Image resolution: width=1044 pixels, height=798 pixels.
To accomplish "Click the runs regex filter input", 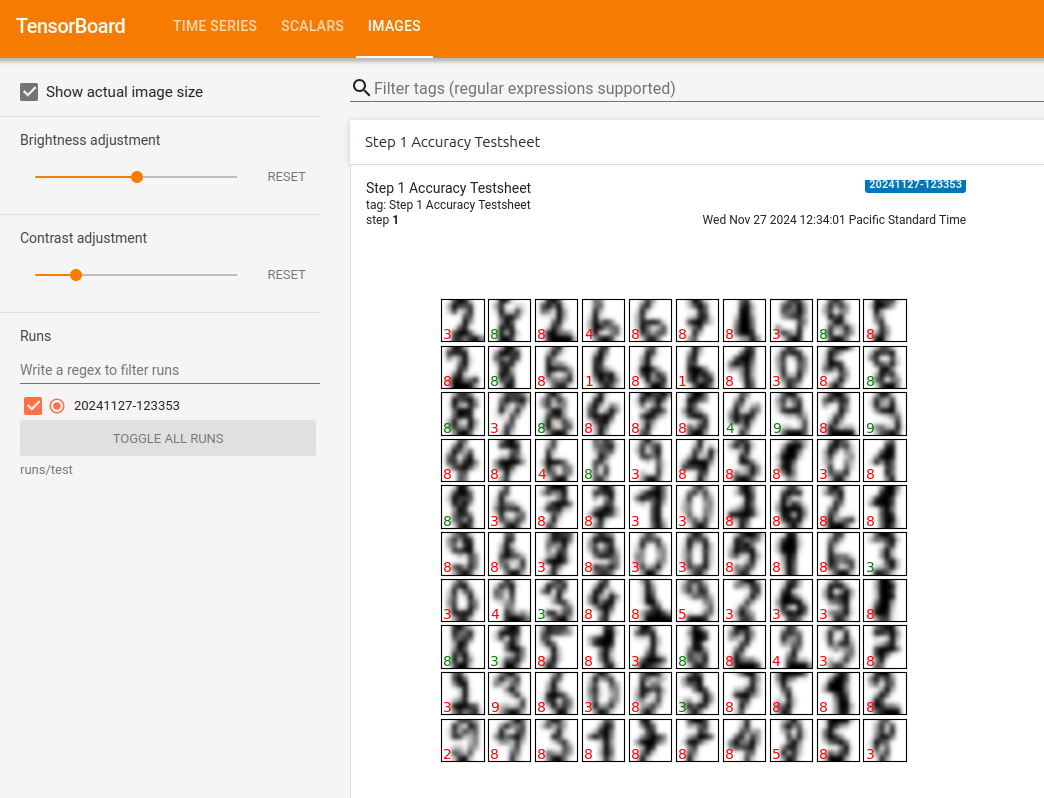I will pyautogui.click(x=169, y=370).
